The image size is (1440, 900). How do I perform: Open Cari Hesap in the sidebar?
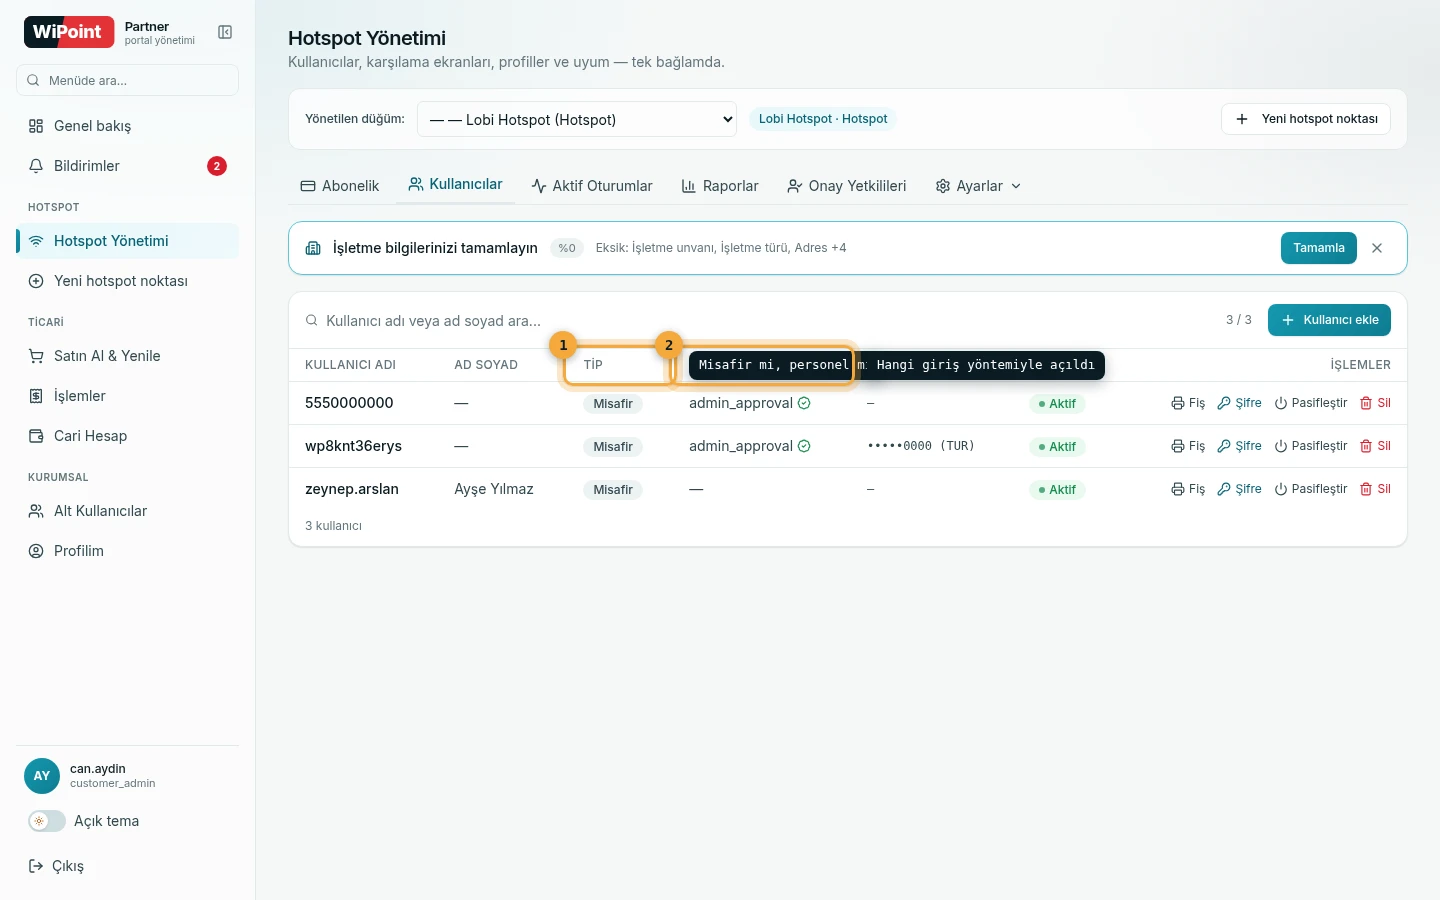pyautogui.click(x=127, y=436)
